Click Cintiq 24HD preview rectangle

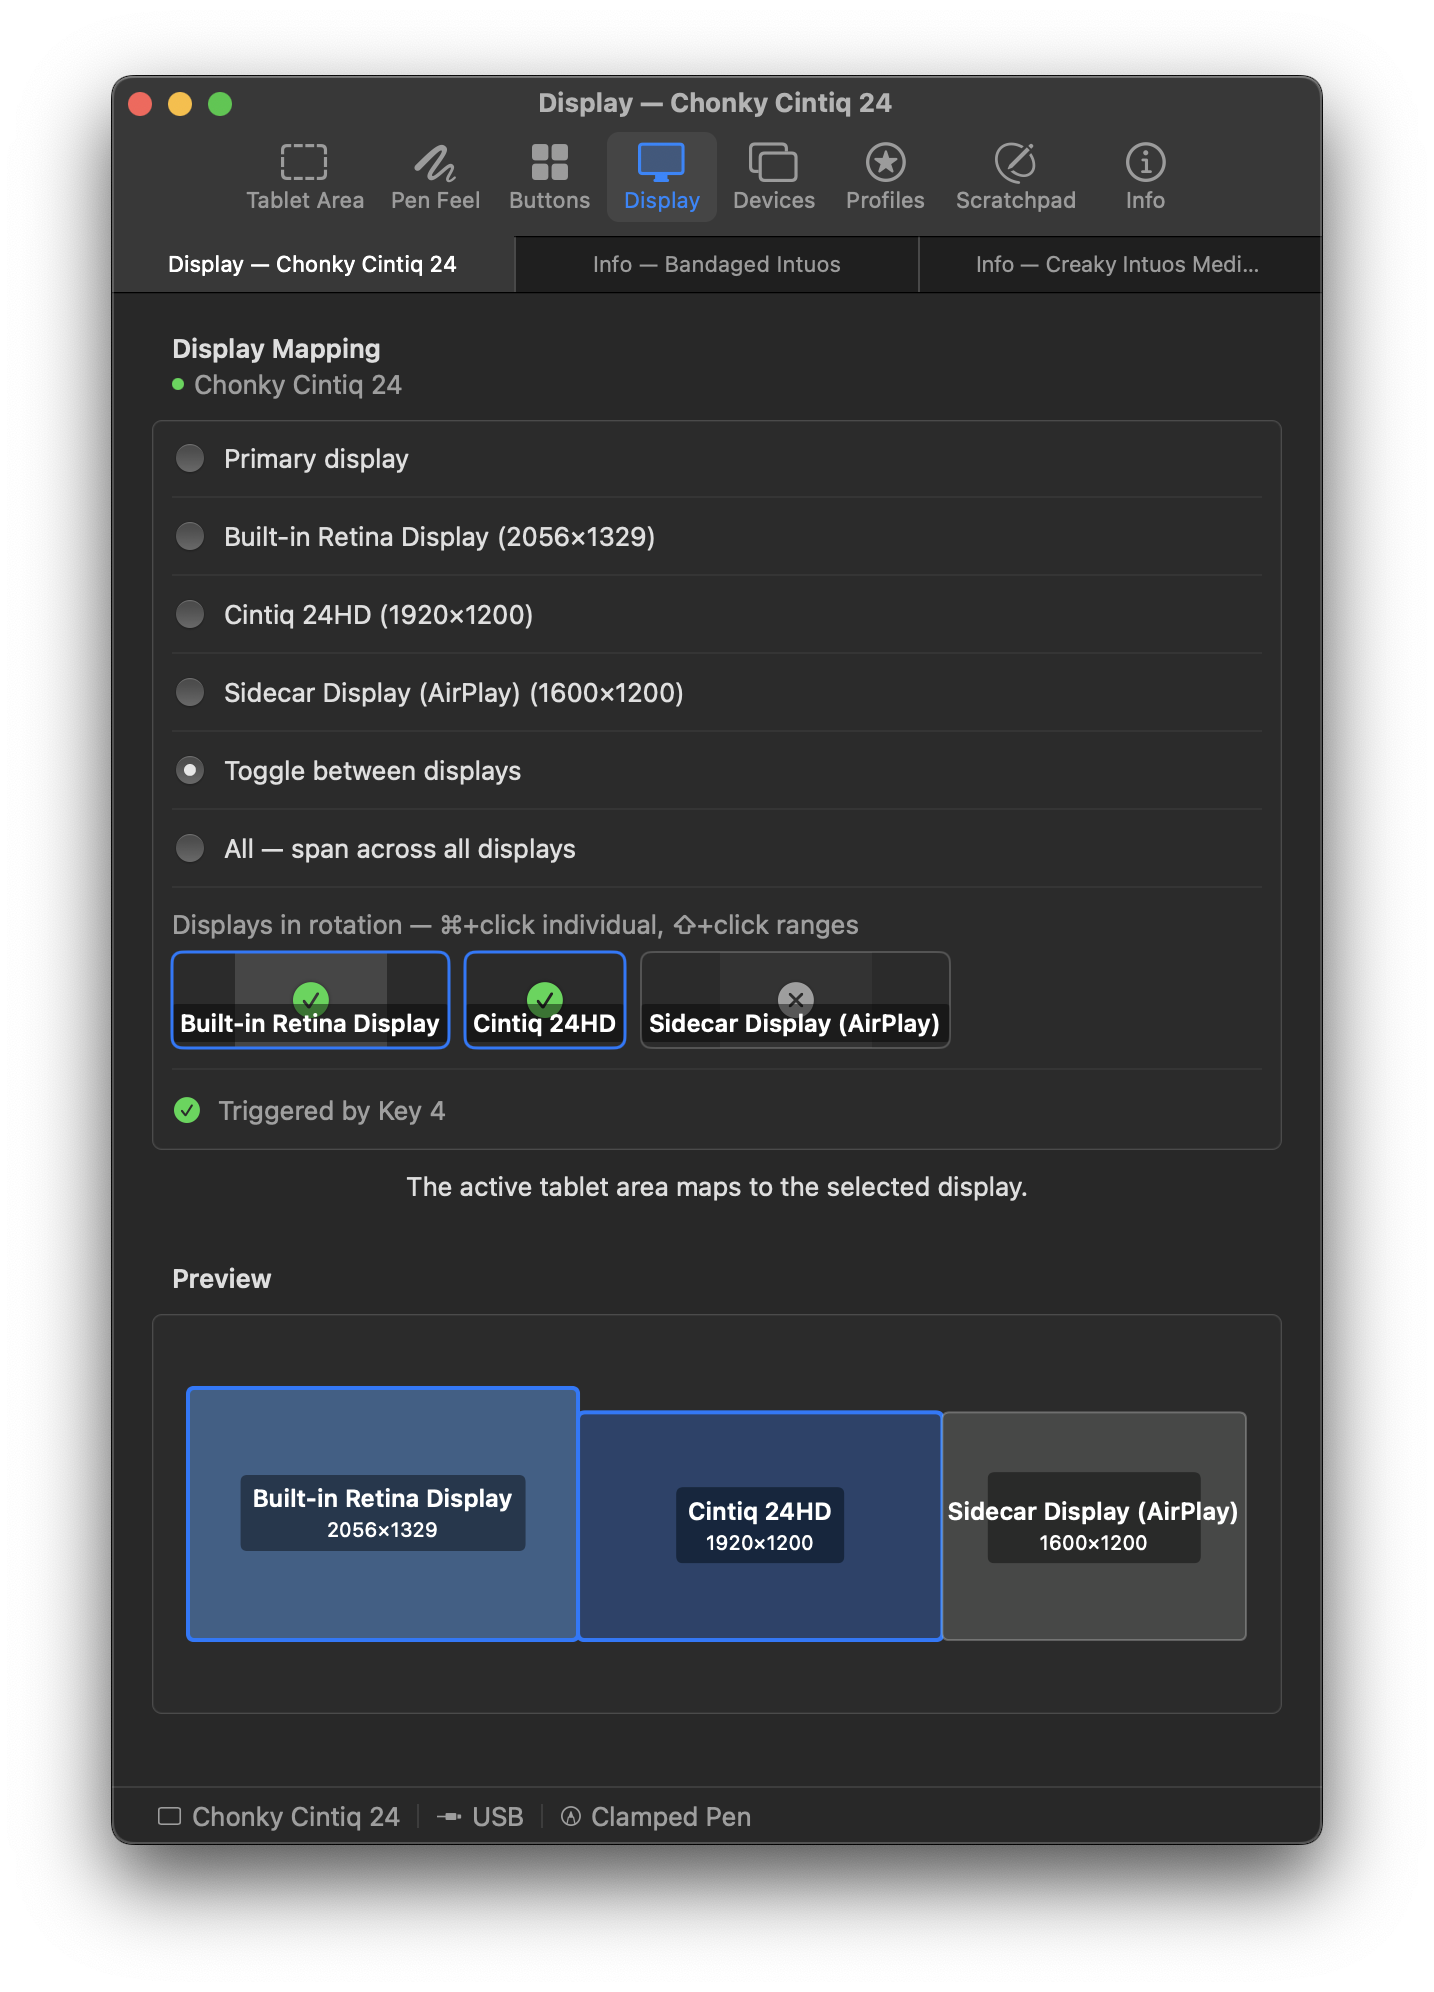(760, 1526)
